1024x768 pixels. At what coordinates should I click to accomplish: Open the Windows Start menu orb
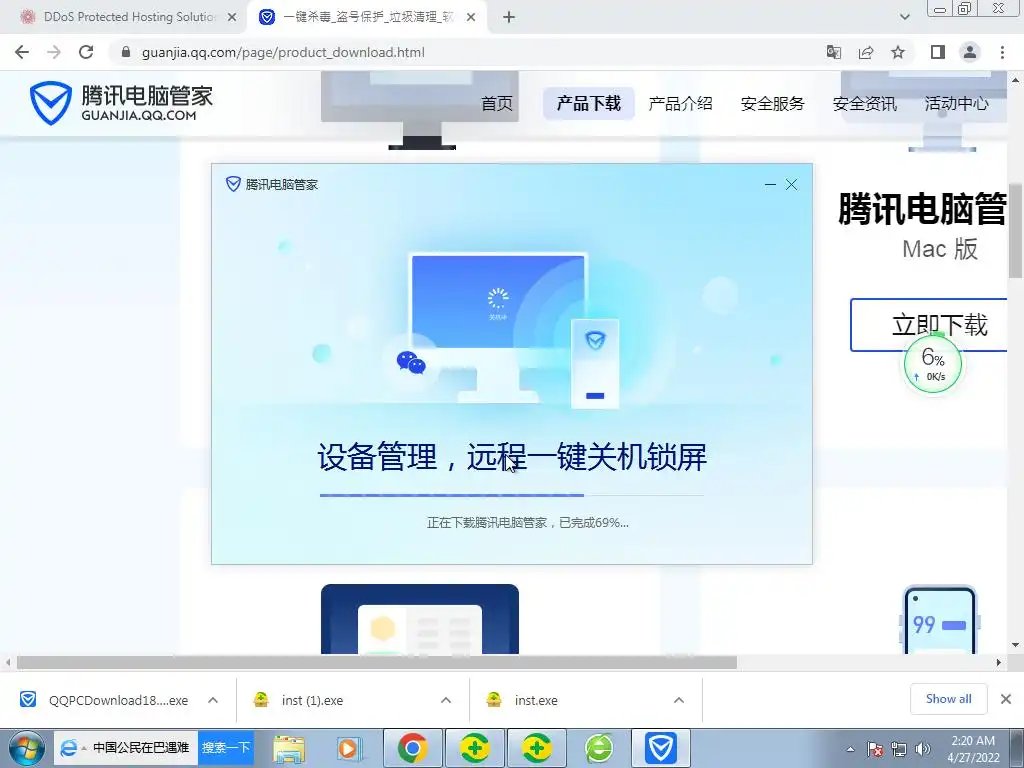point(25,748)
